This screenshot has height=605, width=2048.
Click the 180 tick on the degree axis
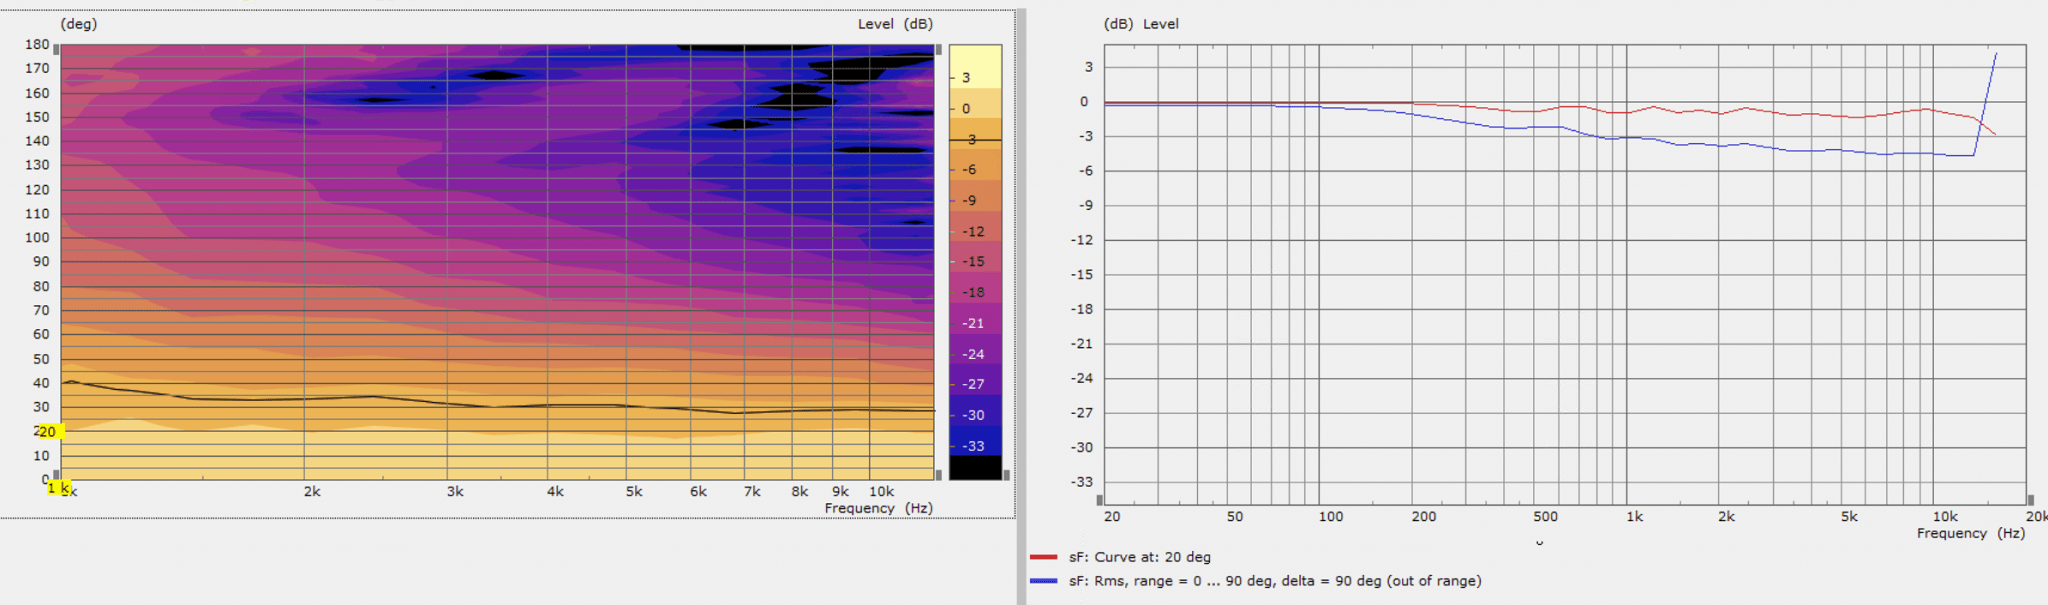pyautogui.click(x=37, y=45)
